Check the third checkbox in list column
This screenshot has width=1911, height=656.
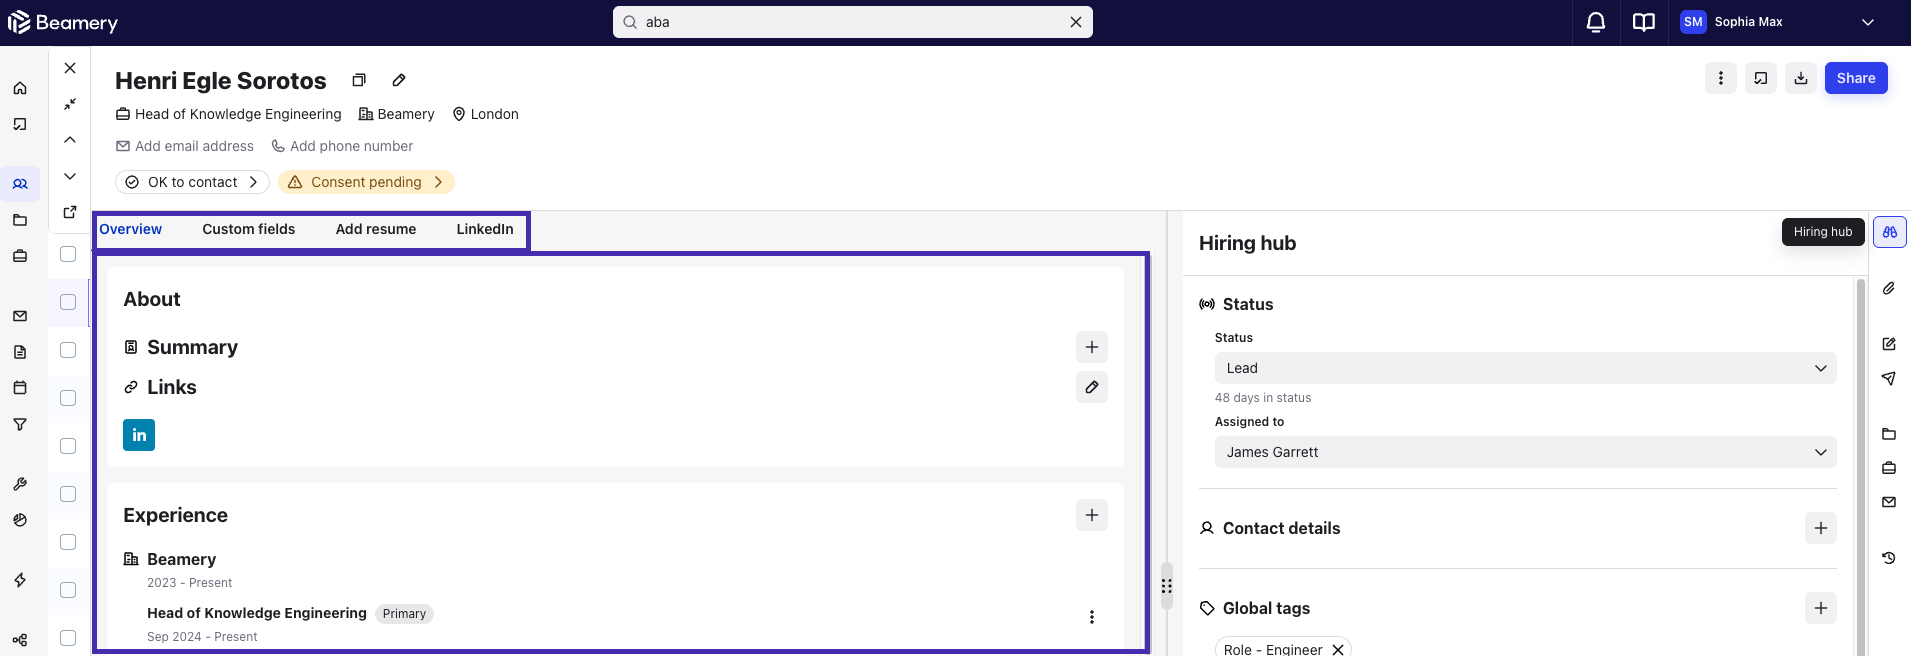coord(68,350)
